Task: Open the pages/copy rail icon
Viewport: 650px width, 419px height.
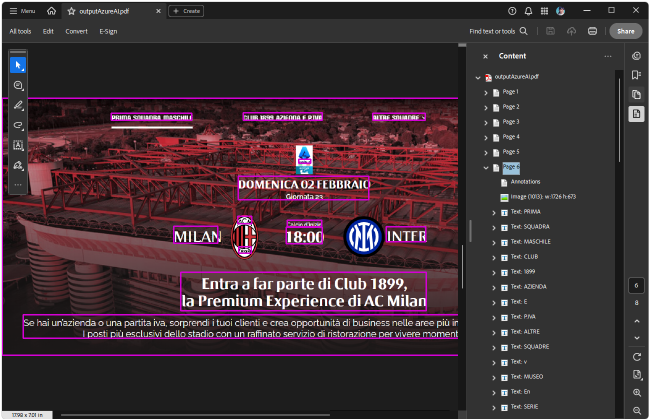Action: tap(636, 94)
